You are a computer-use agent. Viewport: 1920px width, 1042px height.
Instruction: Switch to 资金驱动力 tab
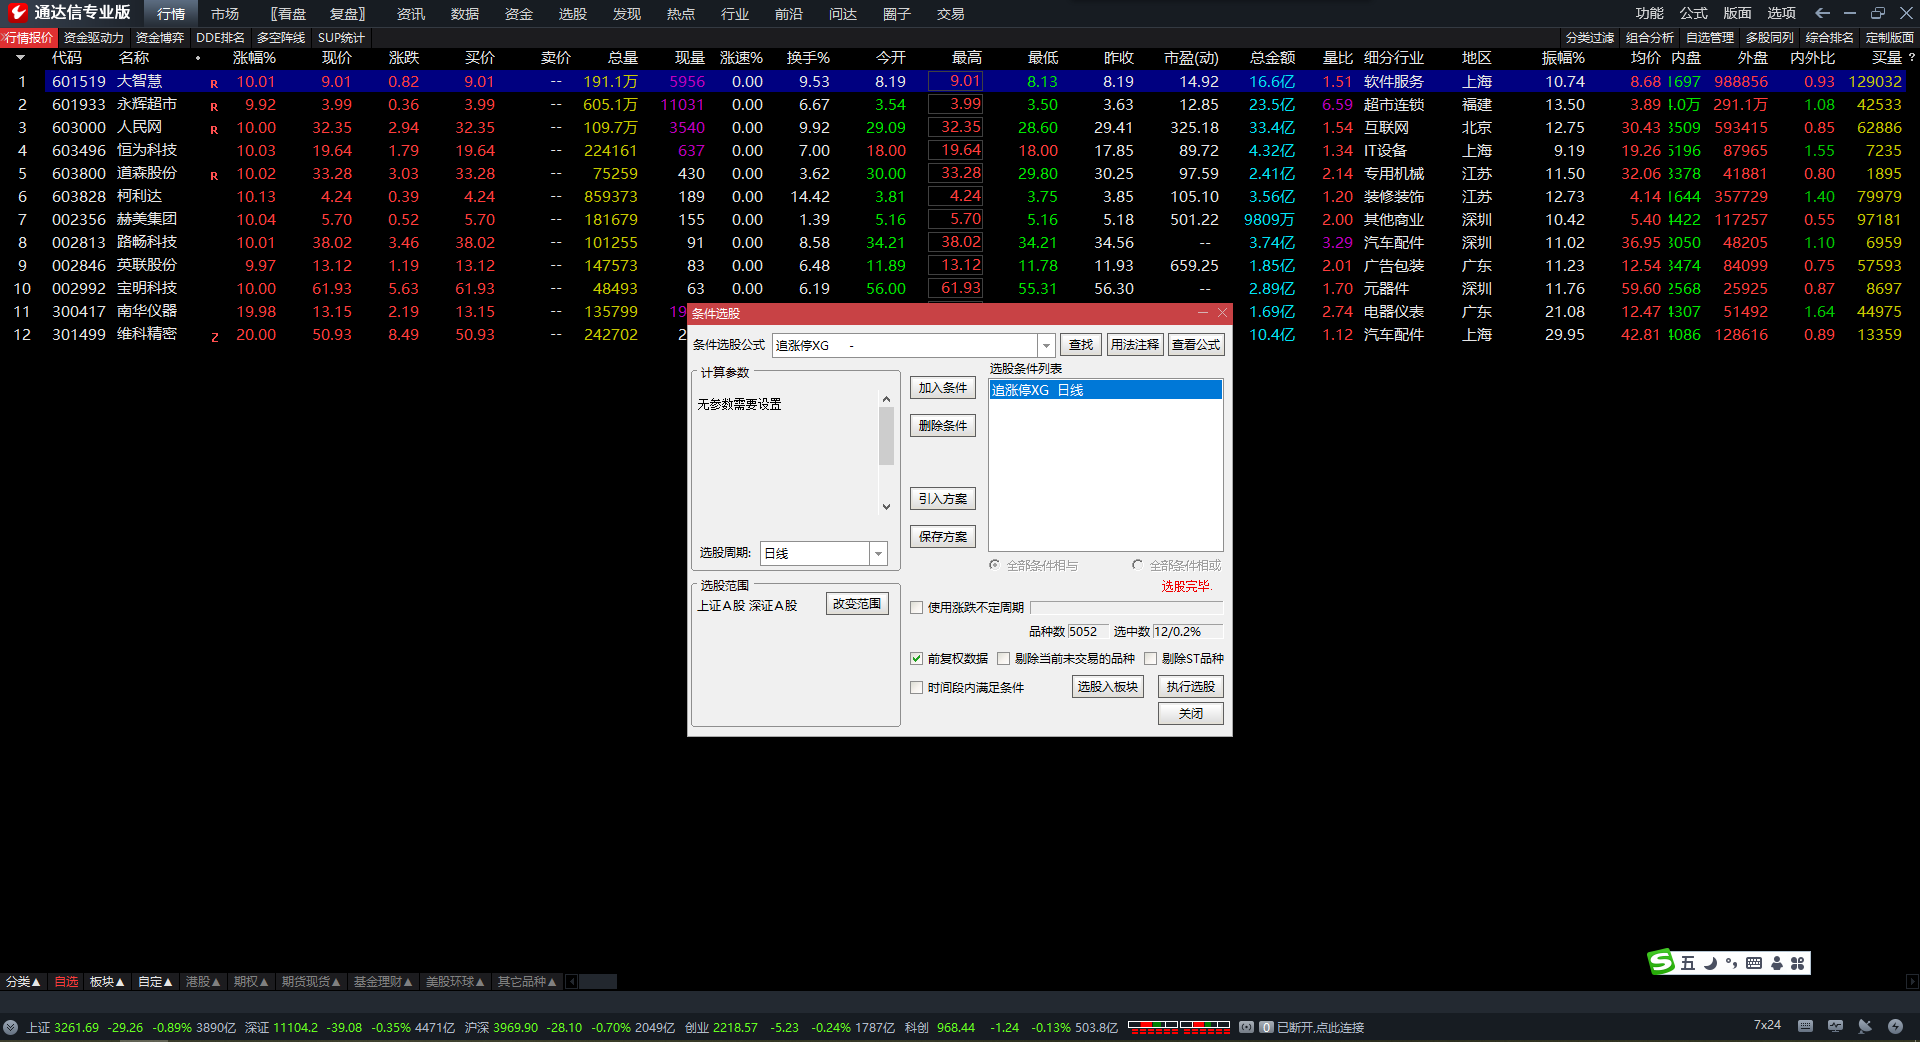[x=93, y=38]
